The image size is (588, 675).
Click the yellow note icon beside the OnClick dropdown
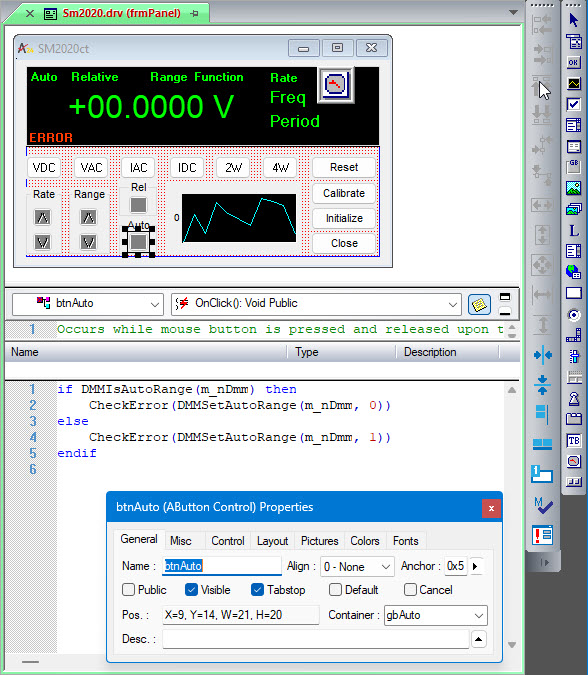pos(479,305)
